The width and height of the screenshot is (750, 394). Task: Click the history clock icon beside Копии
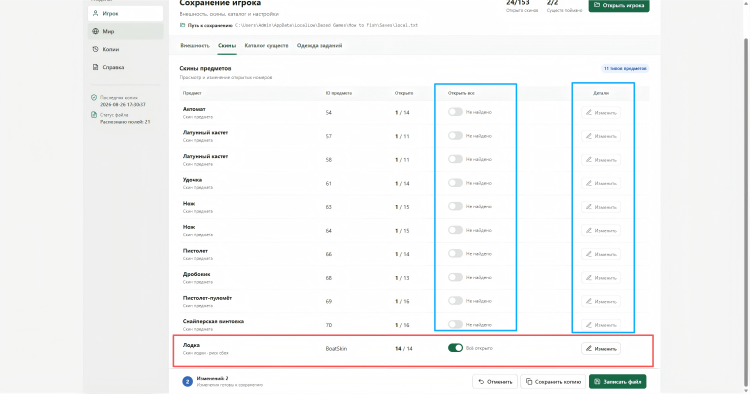(x=95, y=49)
